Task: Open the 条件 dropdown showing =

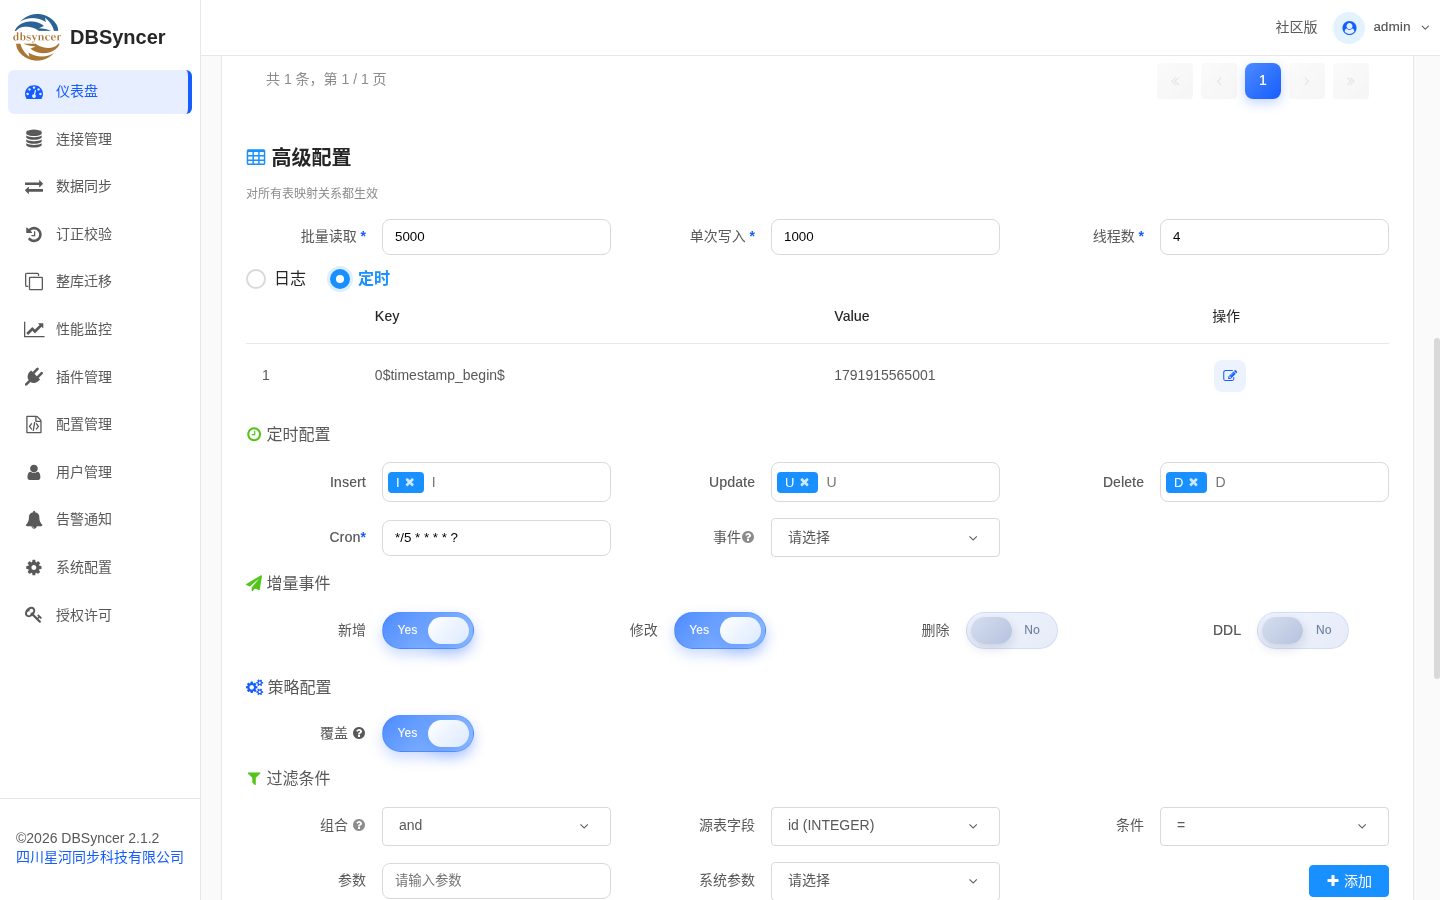Action: 1274,826
